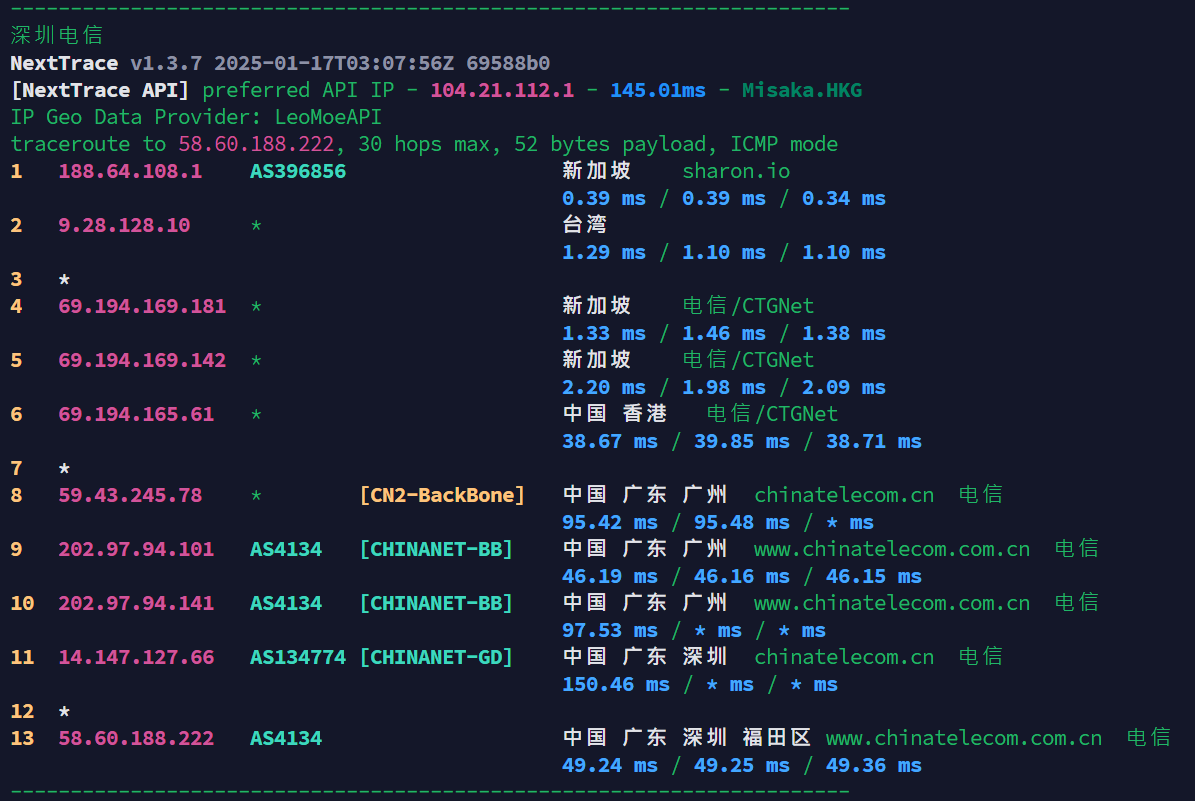
Task: Click API IP 104.21.112.1
Action: click(x=502, y=91)
